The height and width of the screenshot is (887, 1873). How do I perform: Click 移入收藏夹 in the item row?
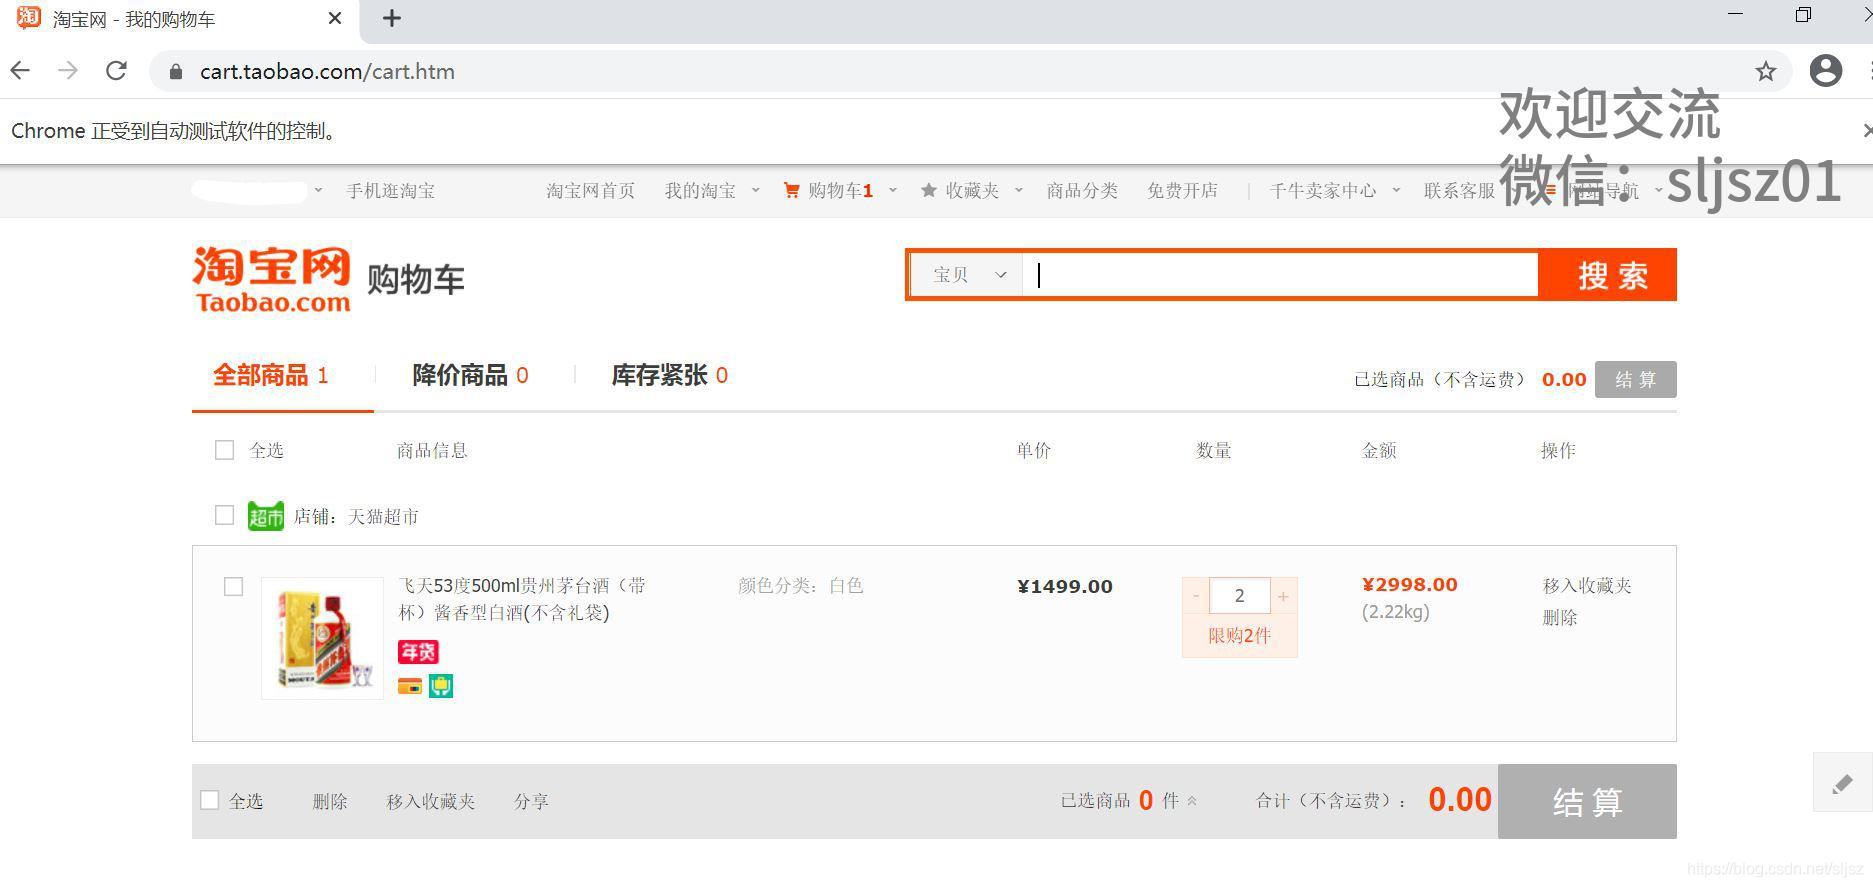coord(1587,585)
